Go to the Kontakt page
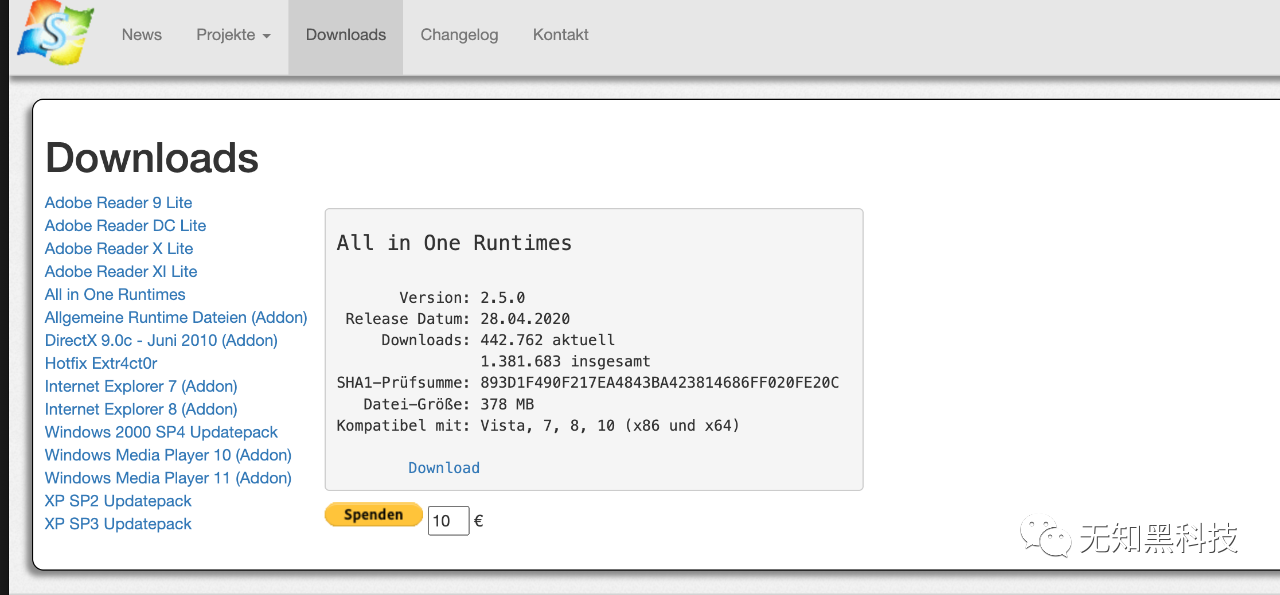Viewport: 1280px width, 595px height. (x=561, y=35)
